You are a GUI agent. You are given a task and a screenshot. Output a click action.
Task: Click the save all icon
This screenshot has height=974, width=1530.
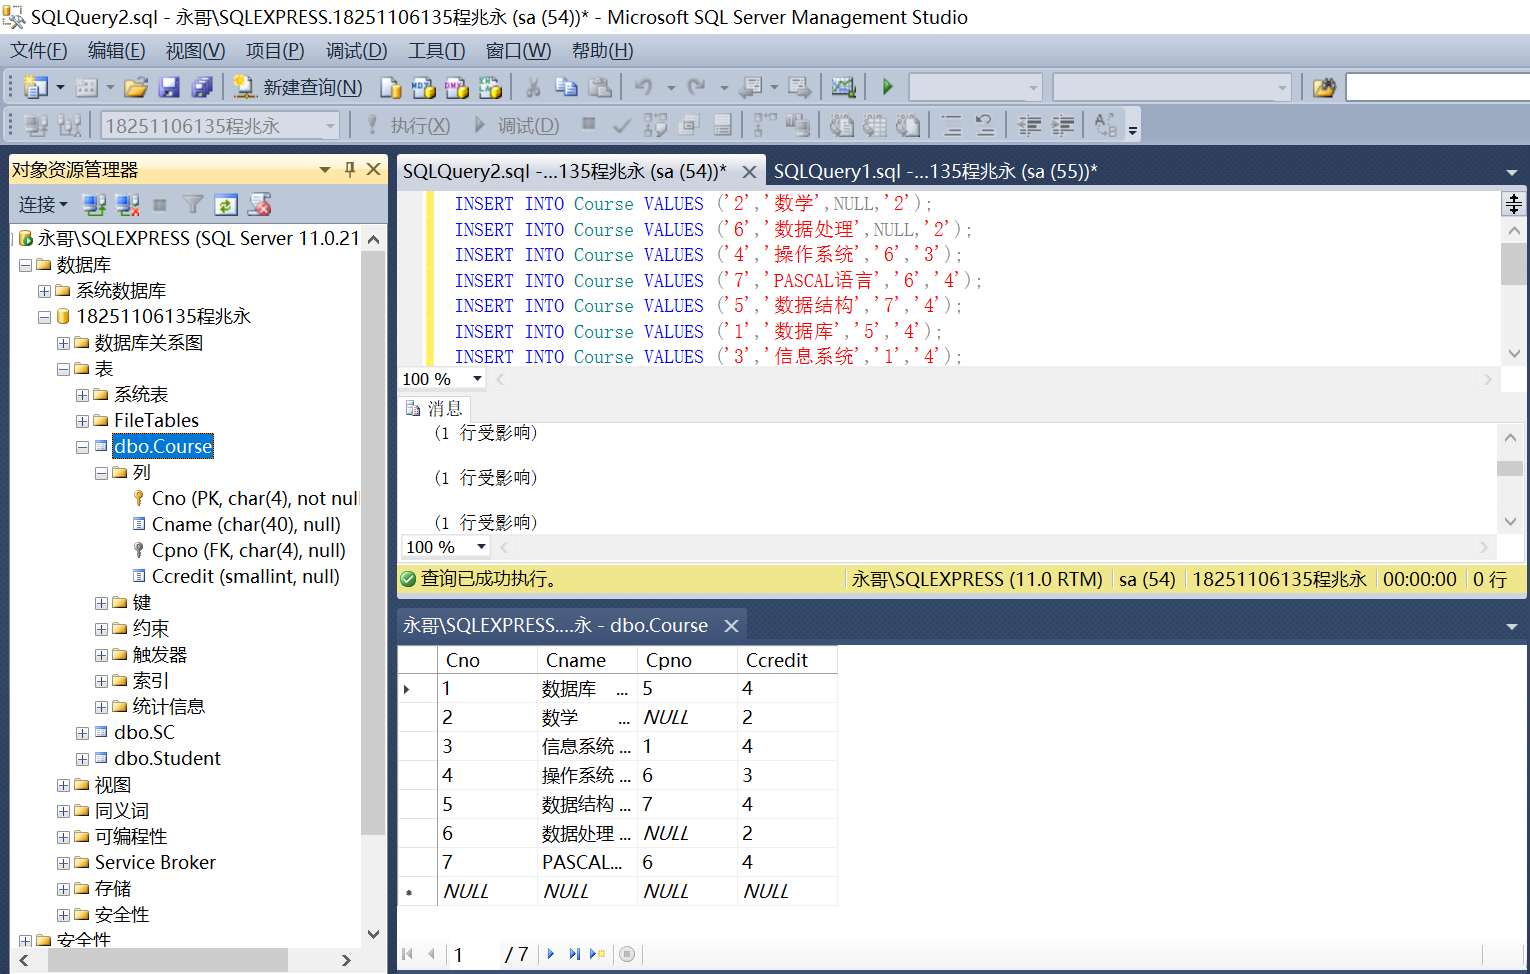[202, 88]
